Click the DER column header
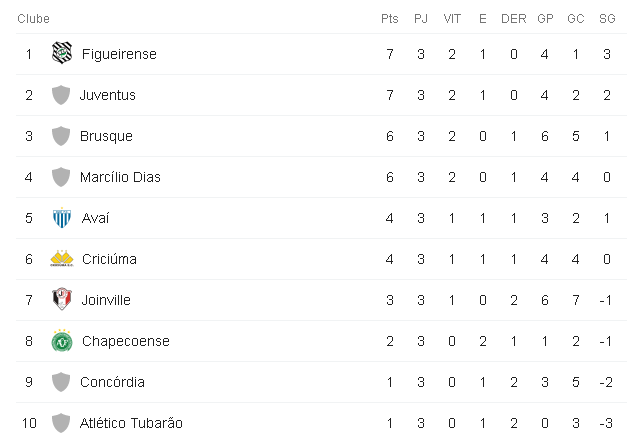Image resolution: width=627 pixels, height=444 pixels. (x=514, y=19)
